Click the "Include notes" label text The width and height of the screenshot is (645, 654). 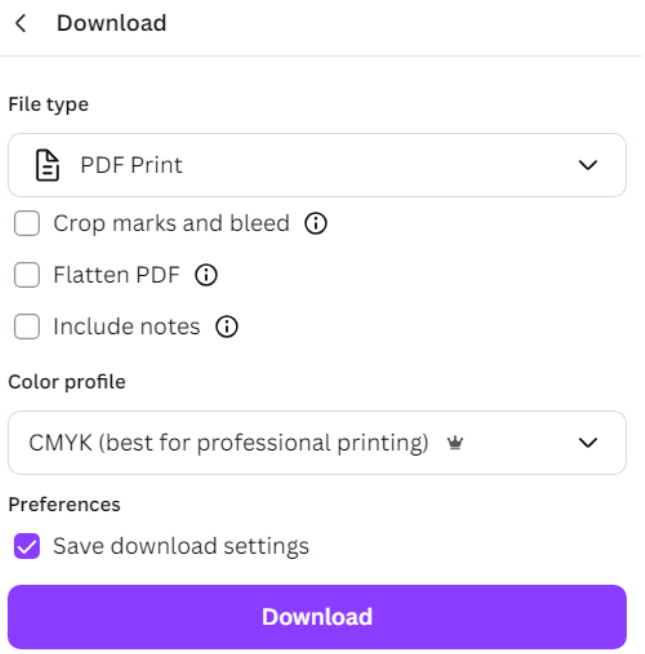[126, 327]
